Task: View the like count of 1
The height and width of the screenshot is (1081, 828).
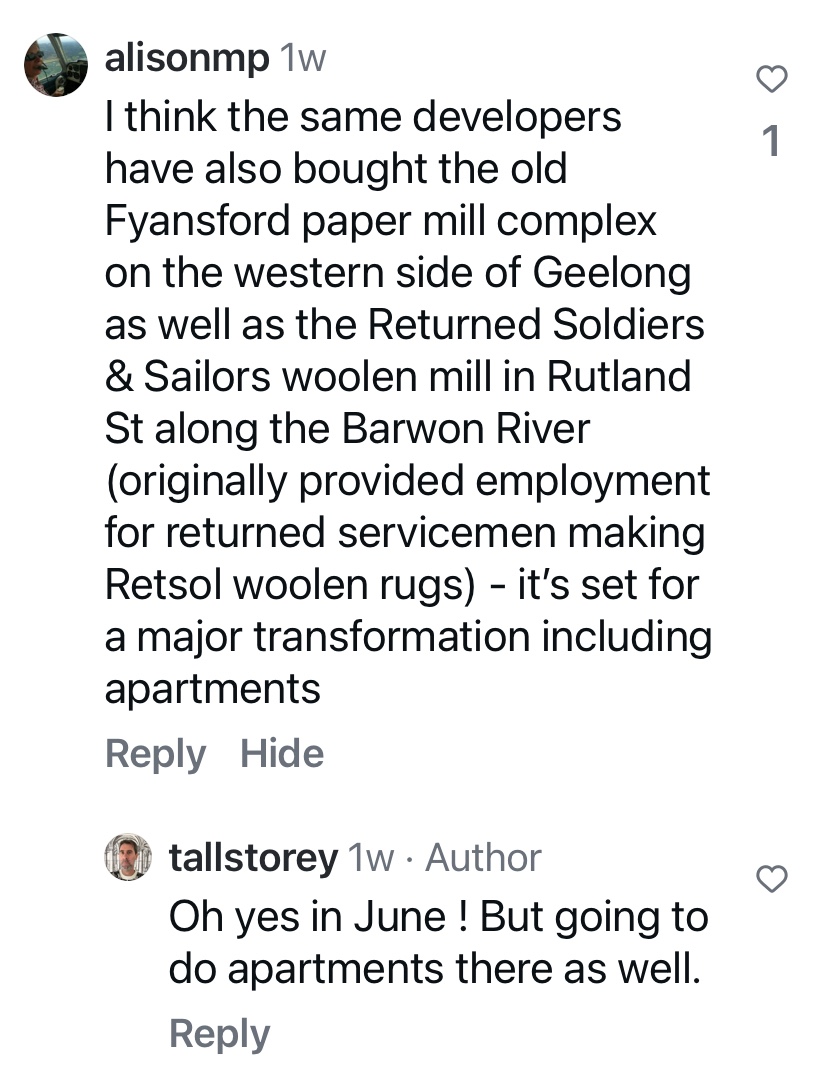Action: coord(770,143)
